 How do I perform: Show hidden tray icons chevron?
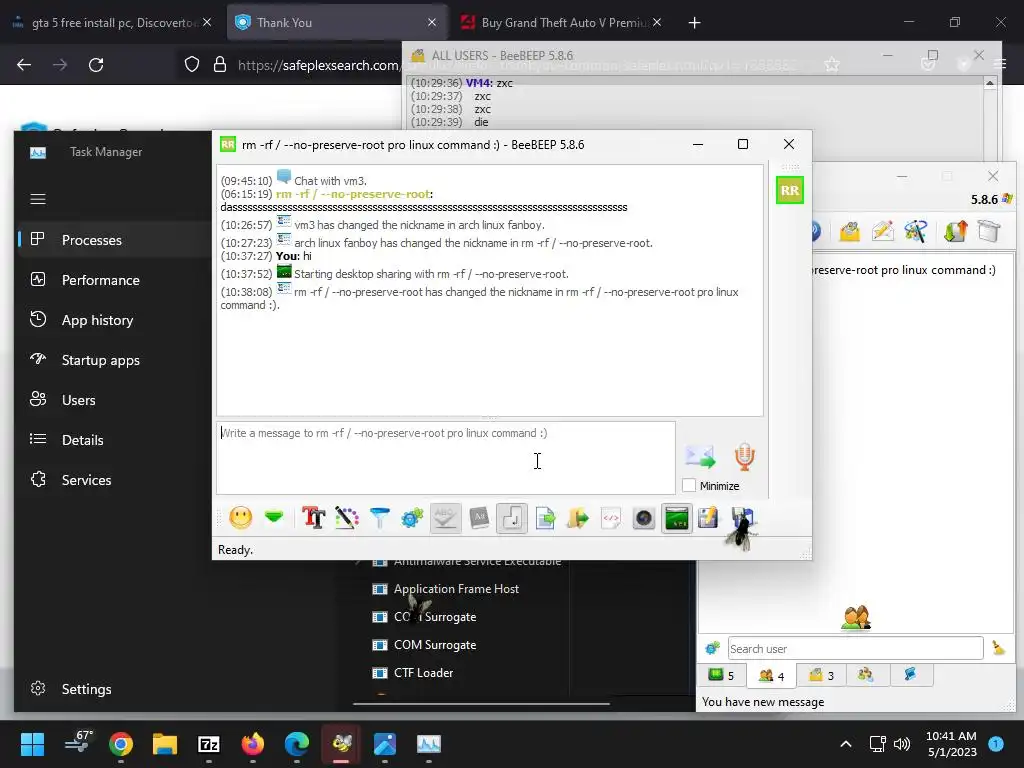click(846, 744)
